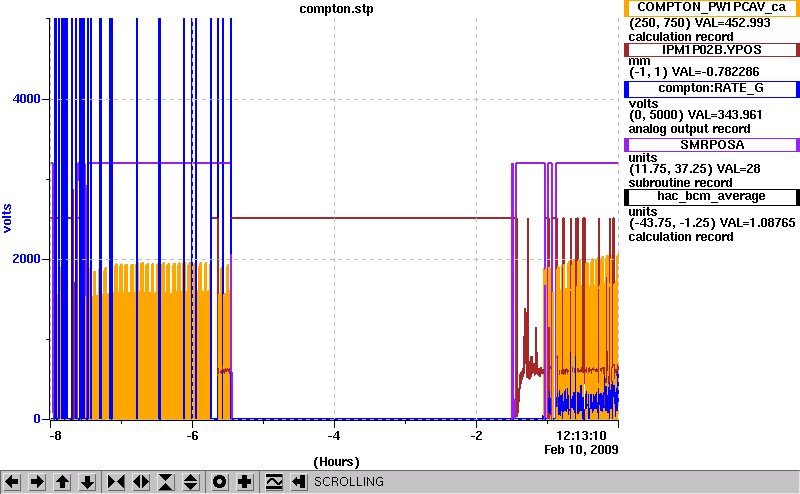Select the IPM1P02B.YPOS curve legend
Viewport: 800px width, 494px height.
[712, 50]
